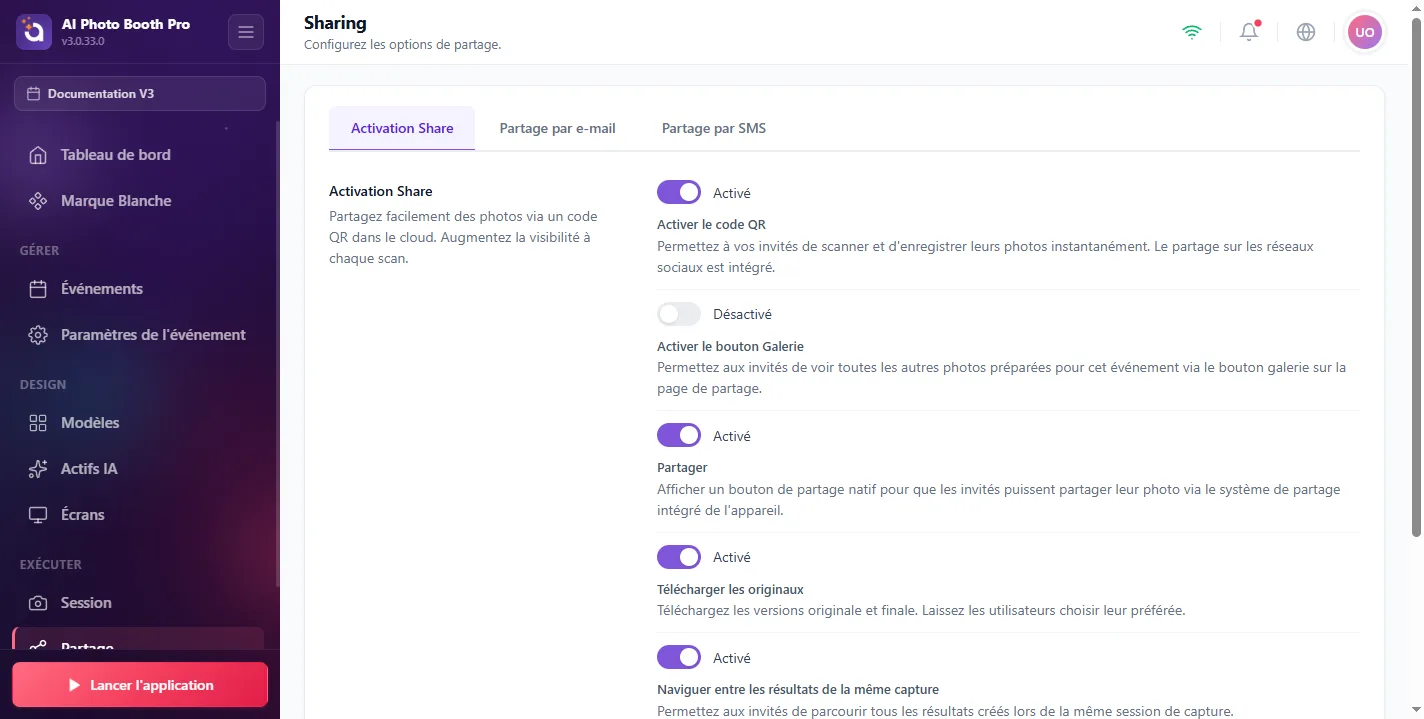Click the gear icon for Paramètres de l'événement
This screenshot has width=1424, height=719.
tap(38, 335)
